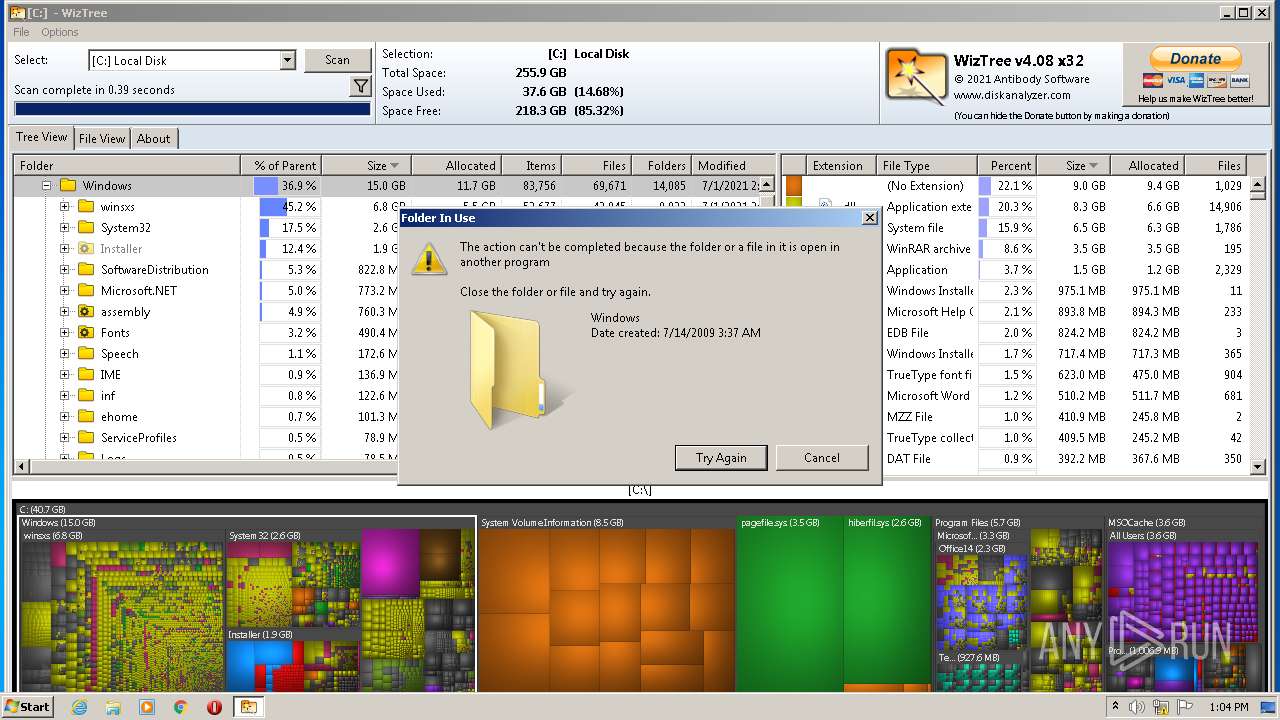
Task: Show hidden tray icons arrow
Action: [x=1116, y=706]
